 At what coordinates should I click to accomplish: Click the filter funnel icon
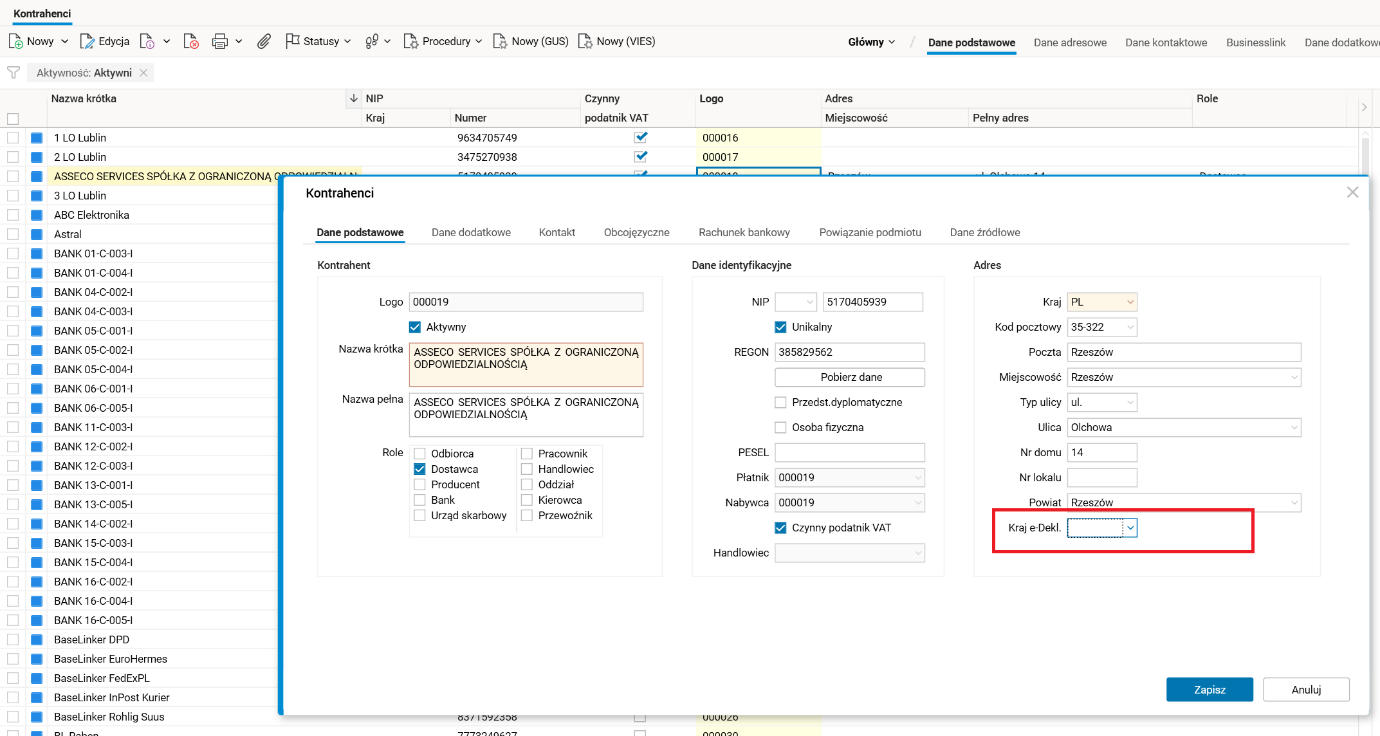tap(14, 73)
